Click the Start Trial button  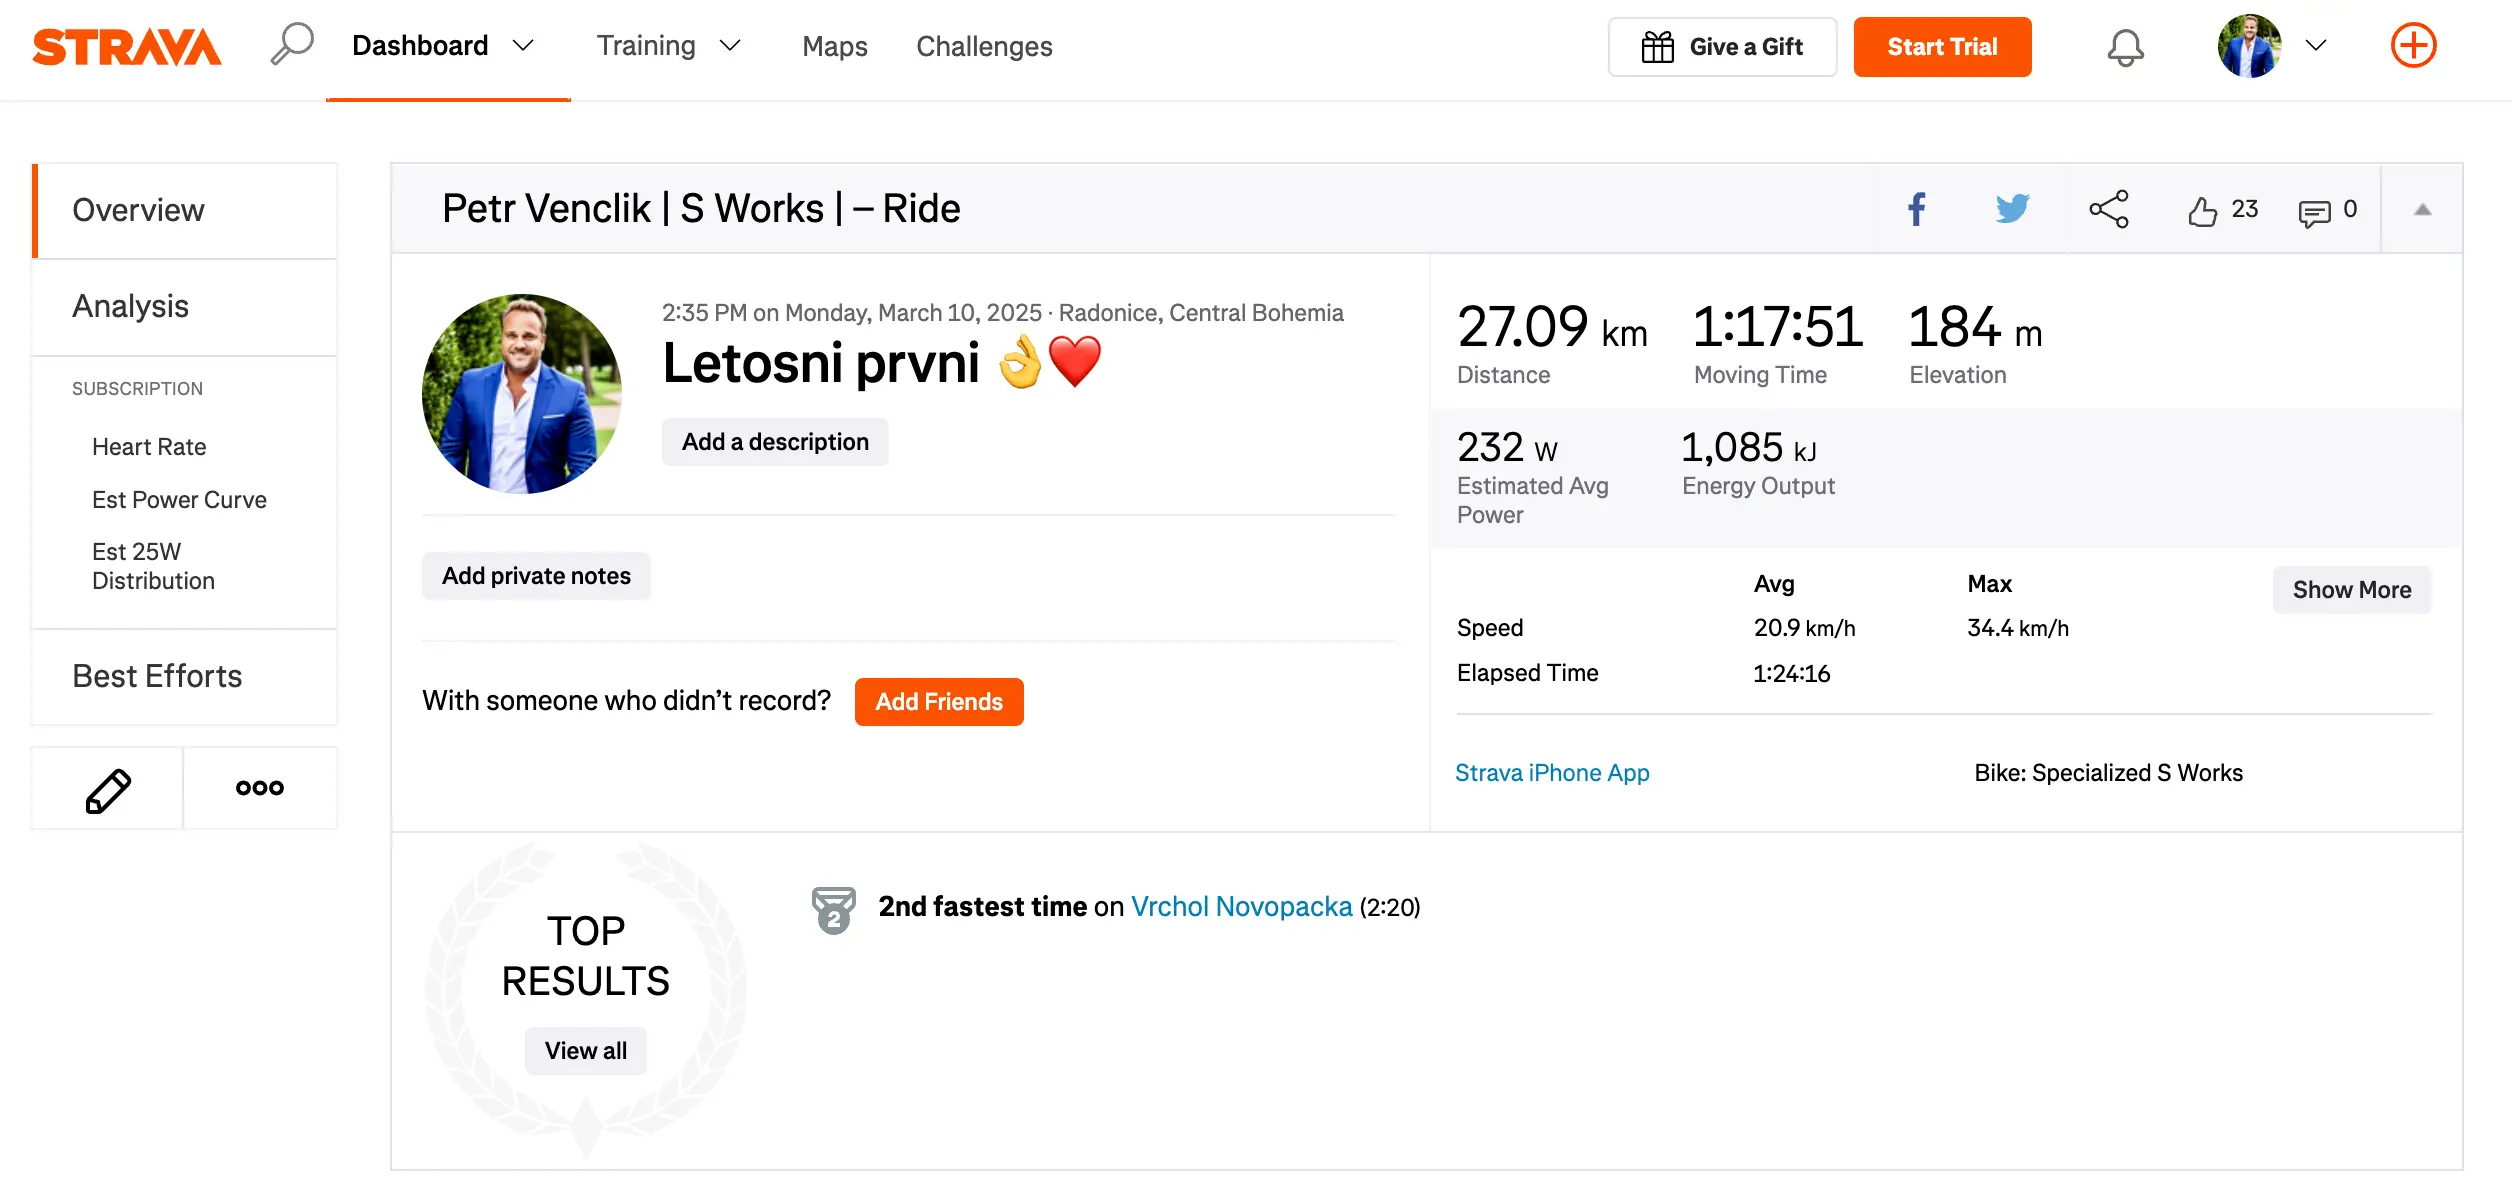click(1942, 47)
